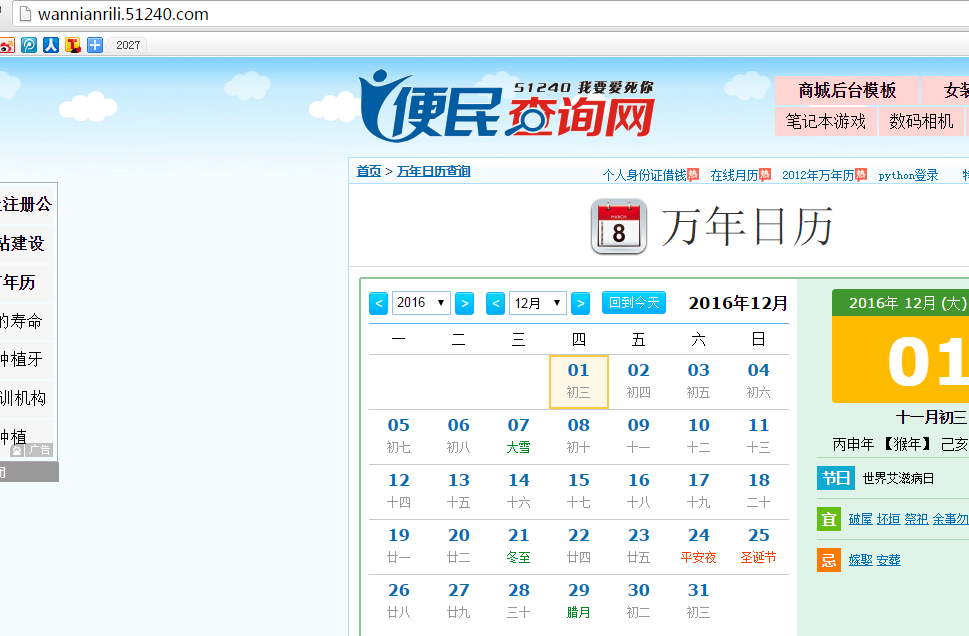Image resolution: width=969 pixels, height=636 pixels.
Task: Select December 12 十四 in calendar
Action: pos(399,491)
